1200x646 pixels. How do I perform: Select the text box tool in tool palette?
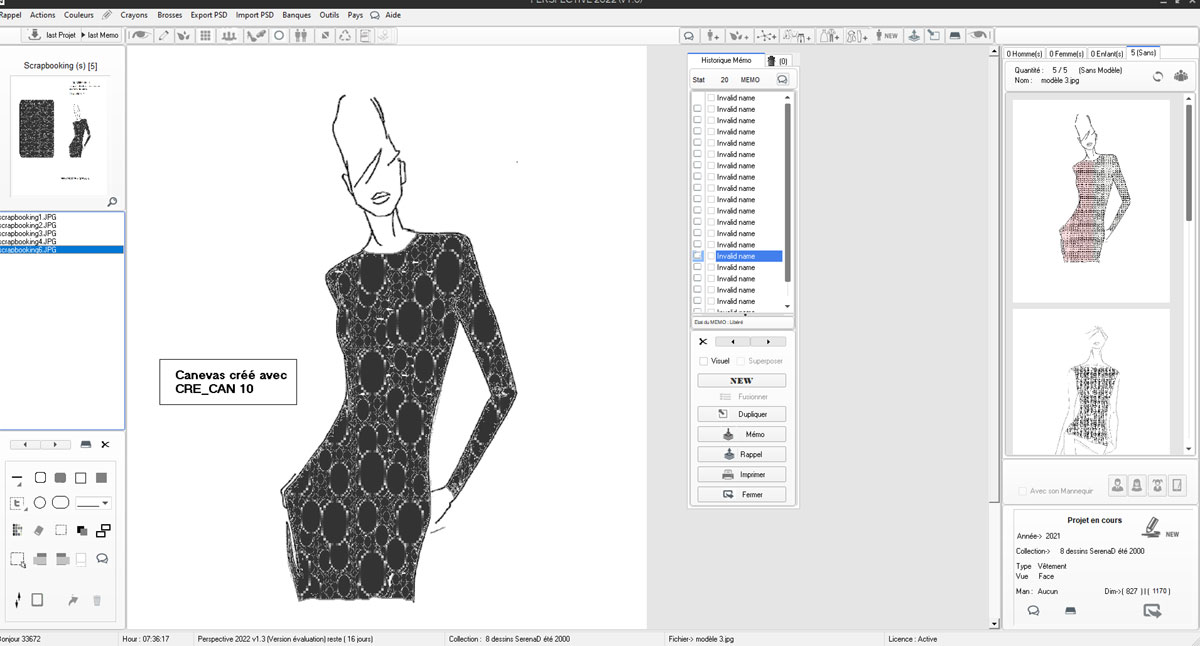click(18, 503)
